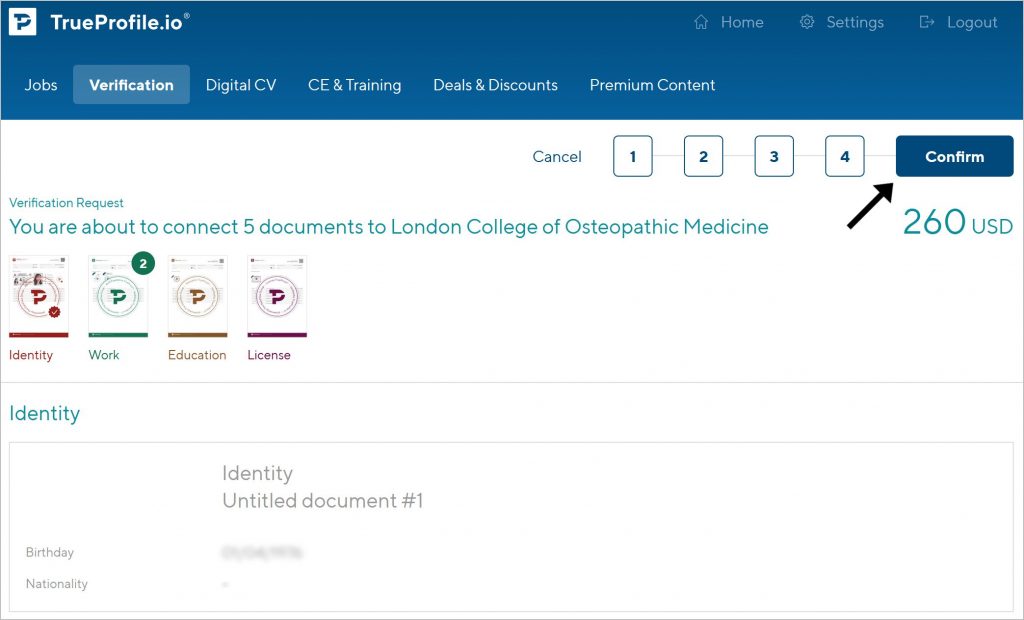
Task: Switch to the Jobs tab
Action: pos(40,85)
